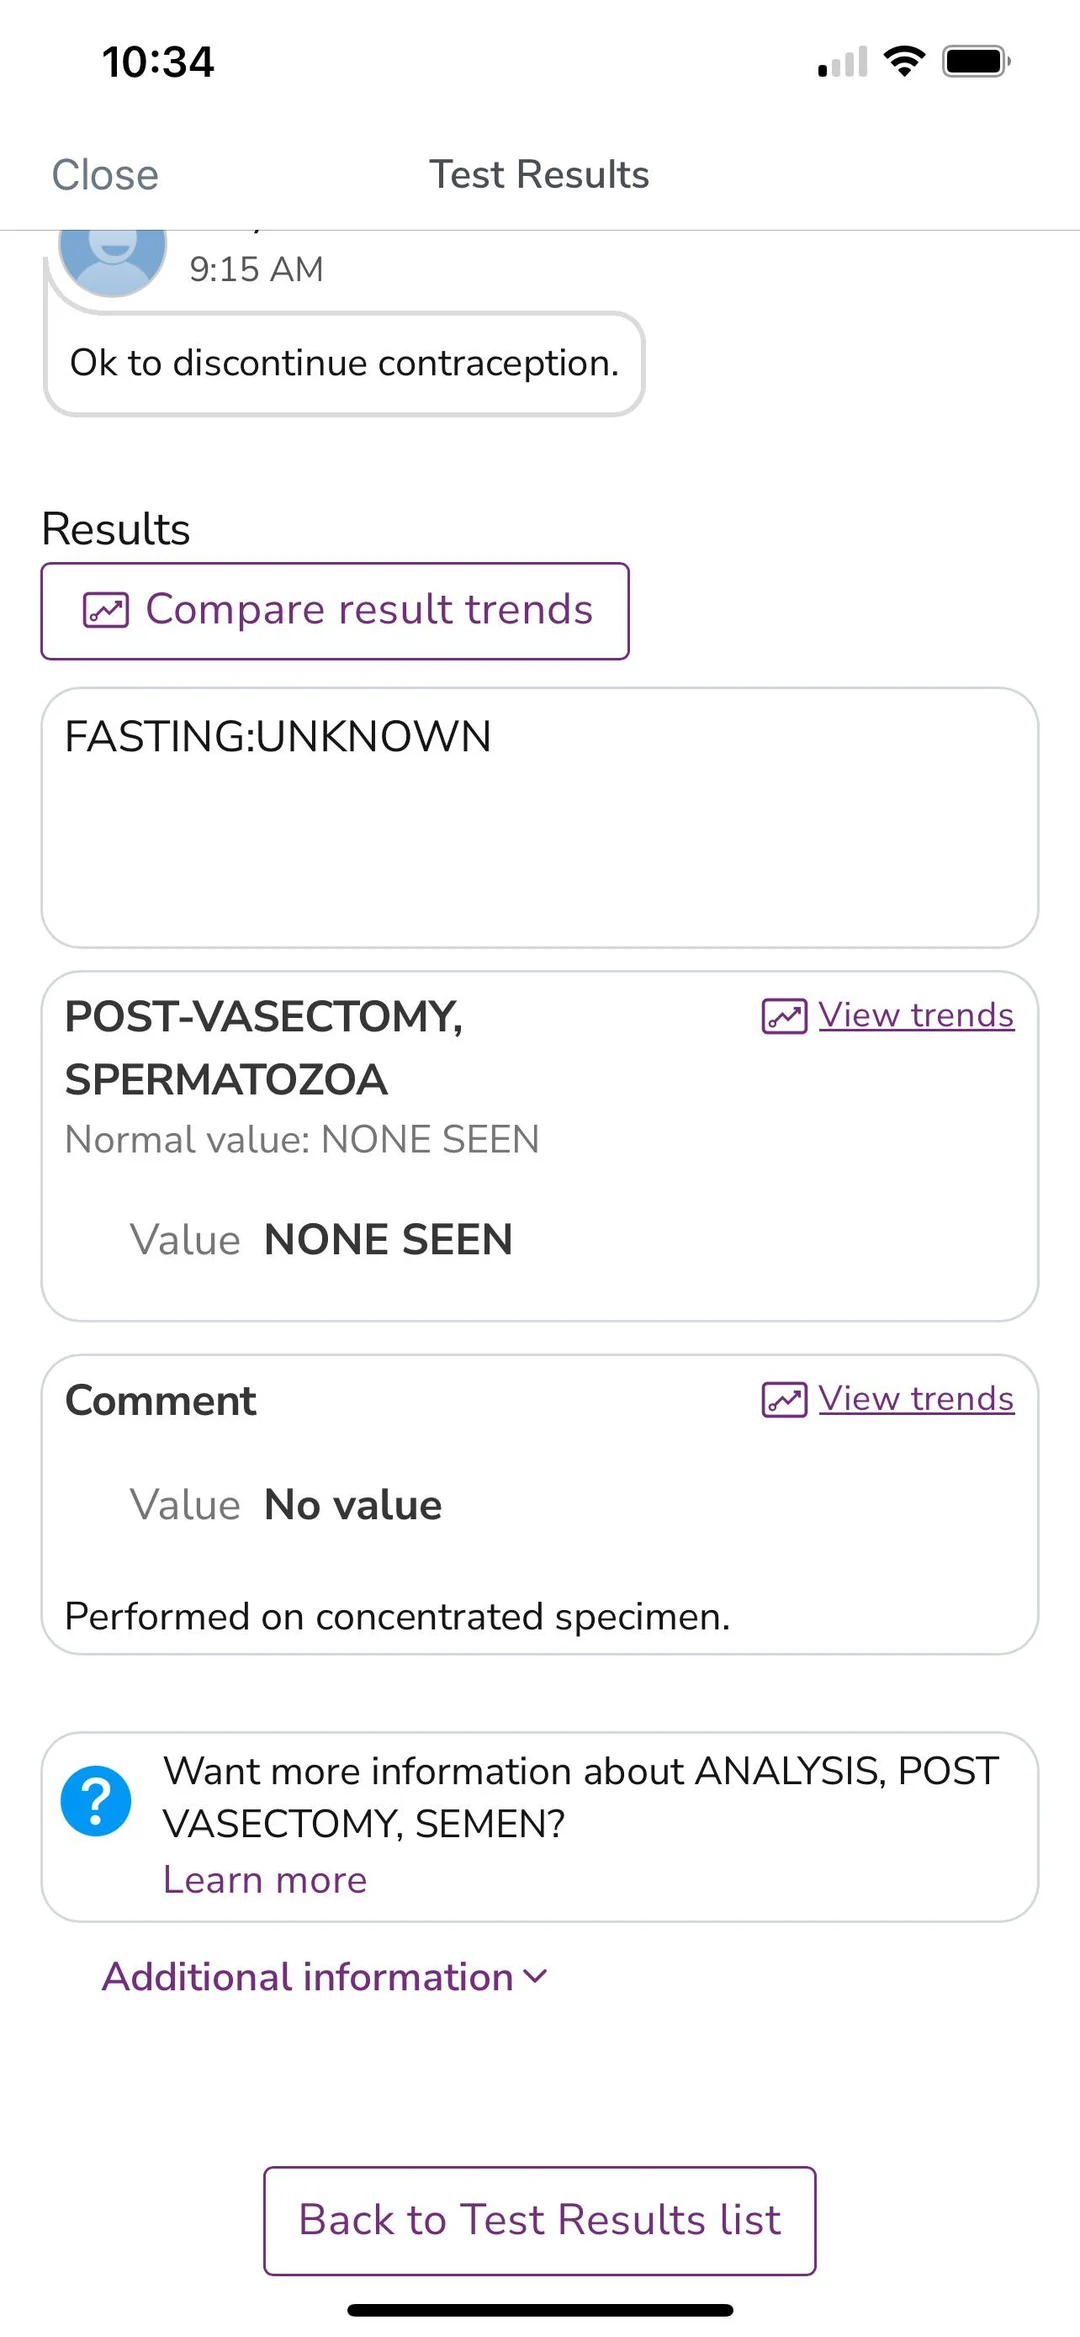Click the trend chart icon in Comment card
1080x2337 pixels.
click(x=784, y=1400)
